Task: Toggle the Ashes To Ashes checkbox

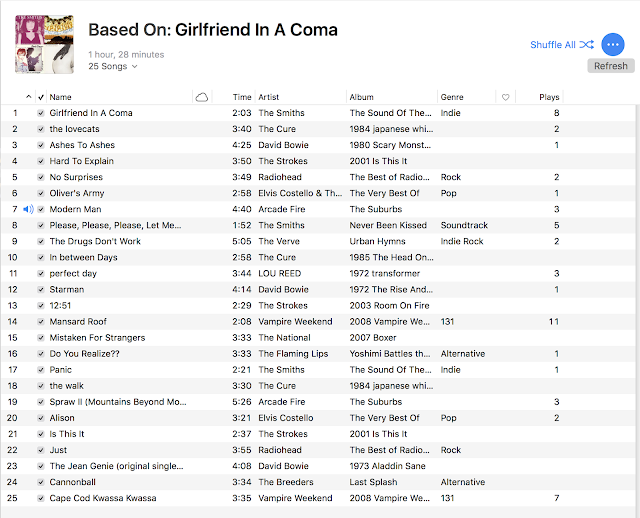Action: (40, 145)
